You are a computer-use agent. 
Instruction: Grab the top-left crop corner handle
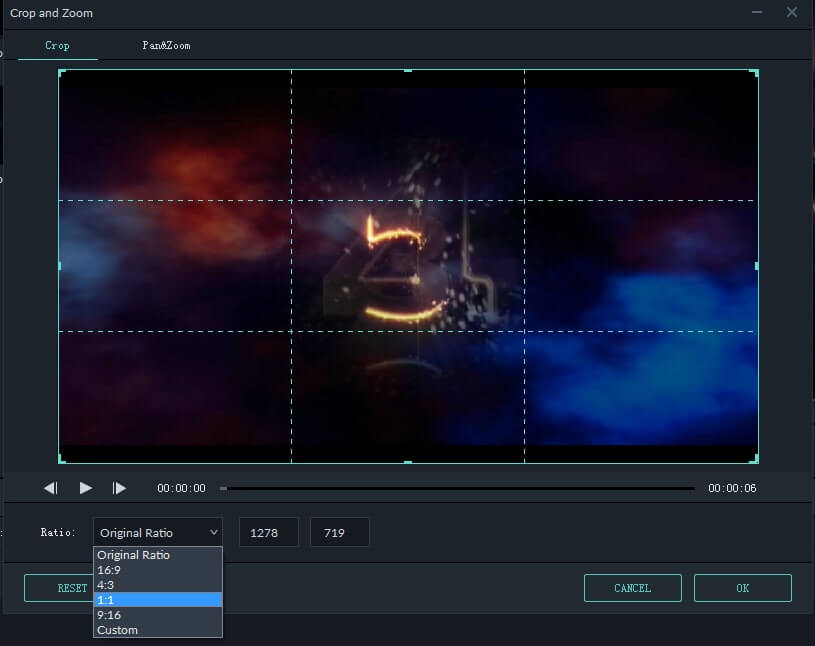tap(61, 72)
